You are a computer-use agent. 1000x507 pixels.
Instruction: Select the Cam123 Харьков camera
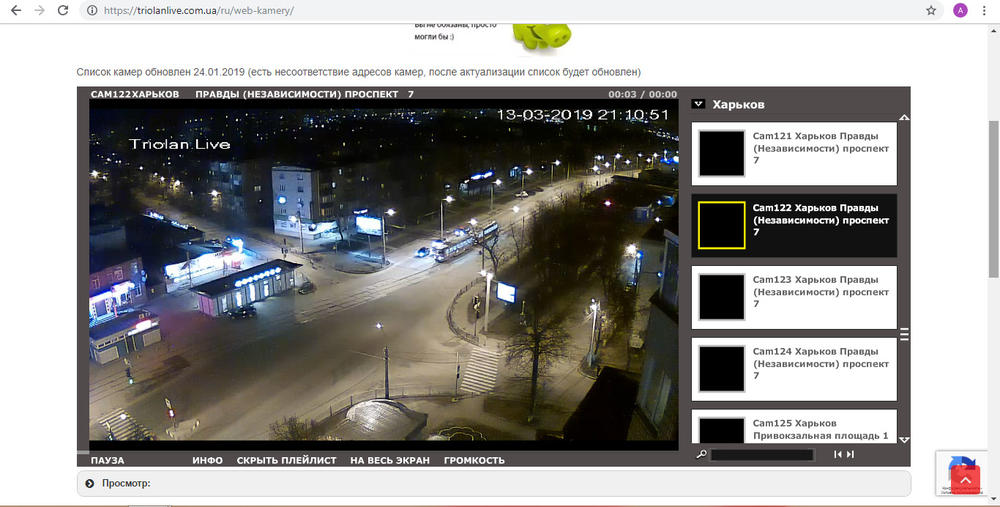coord(794,297)
